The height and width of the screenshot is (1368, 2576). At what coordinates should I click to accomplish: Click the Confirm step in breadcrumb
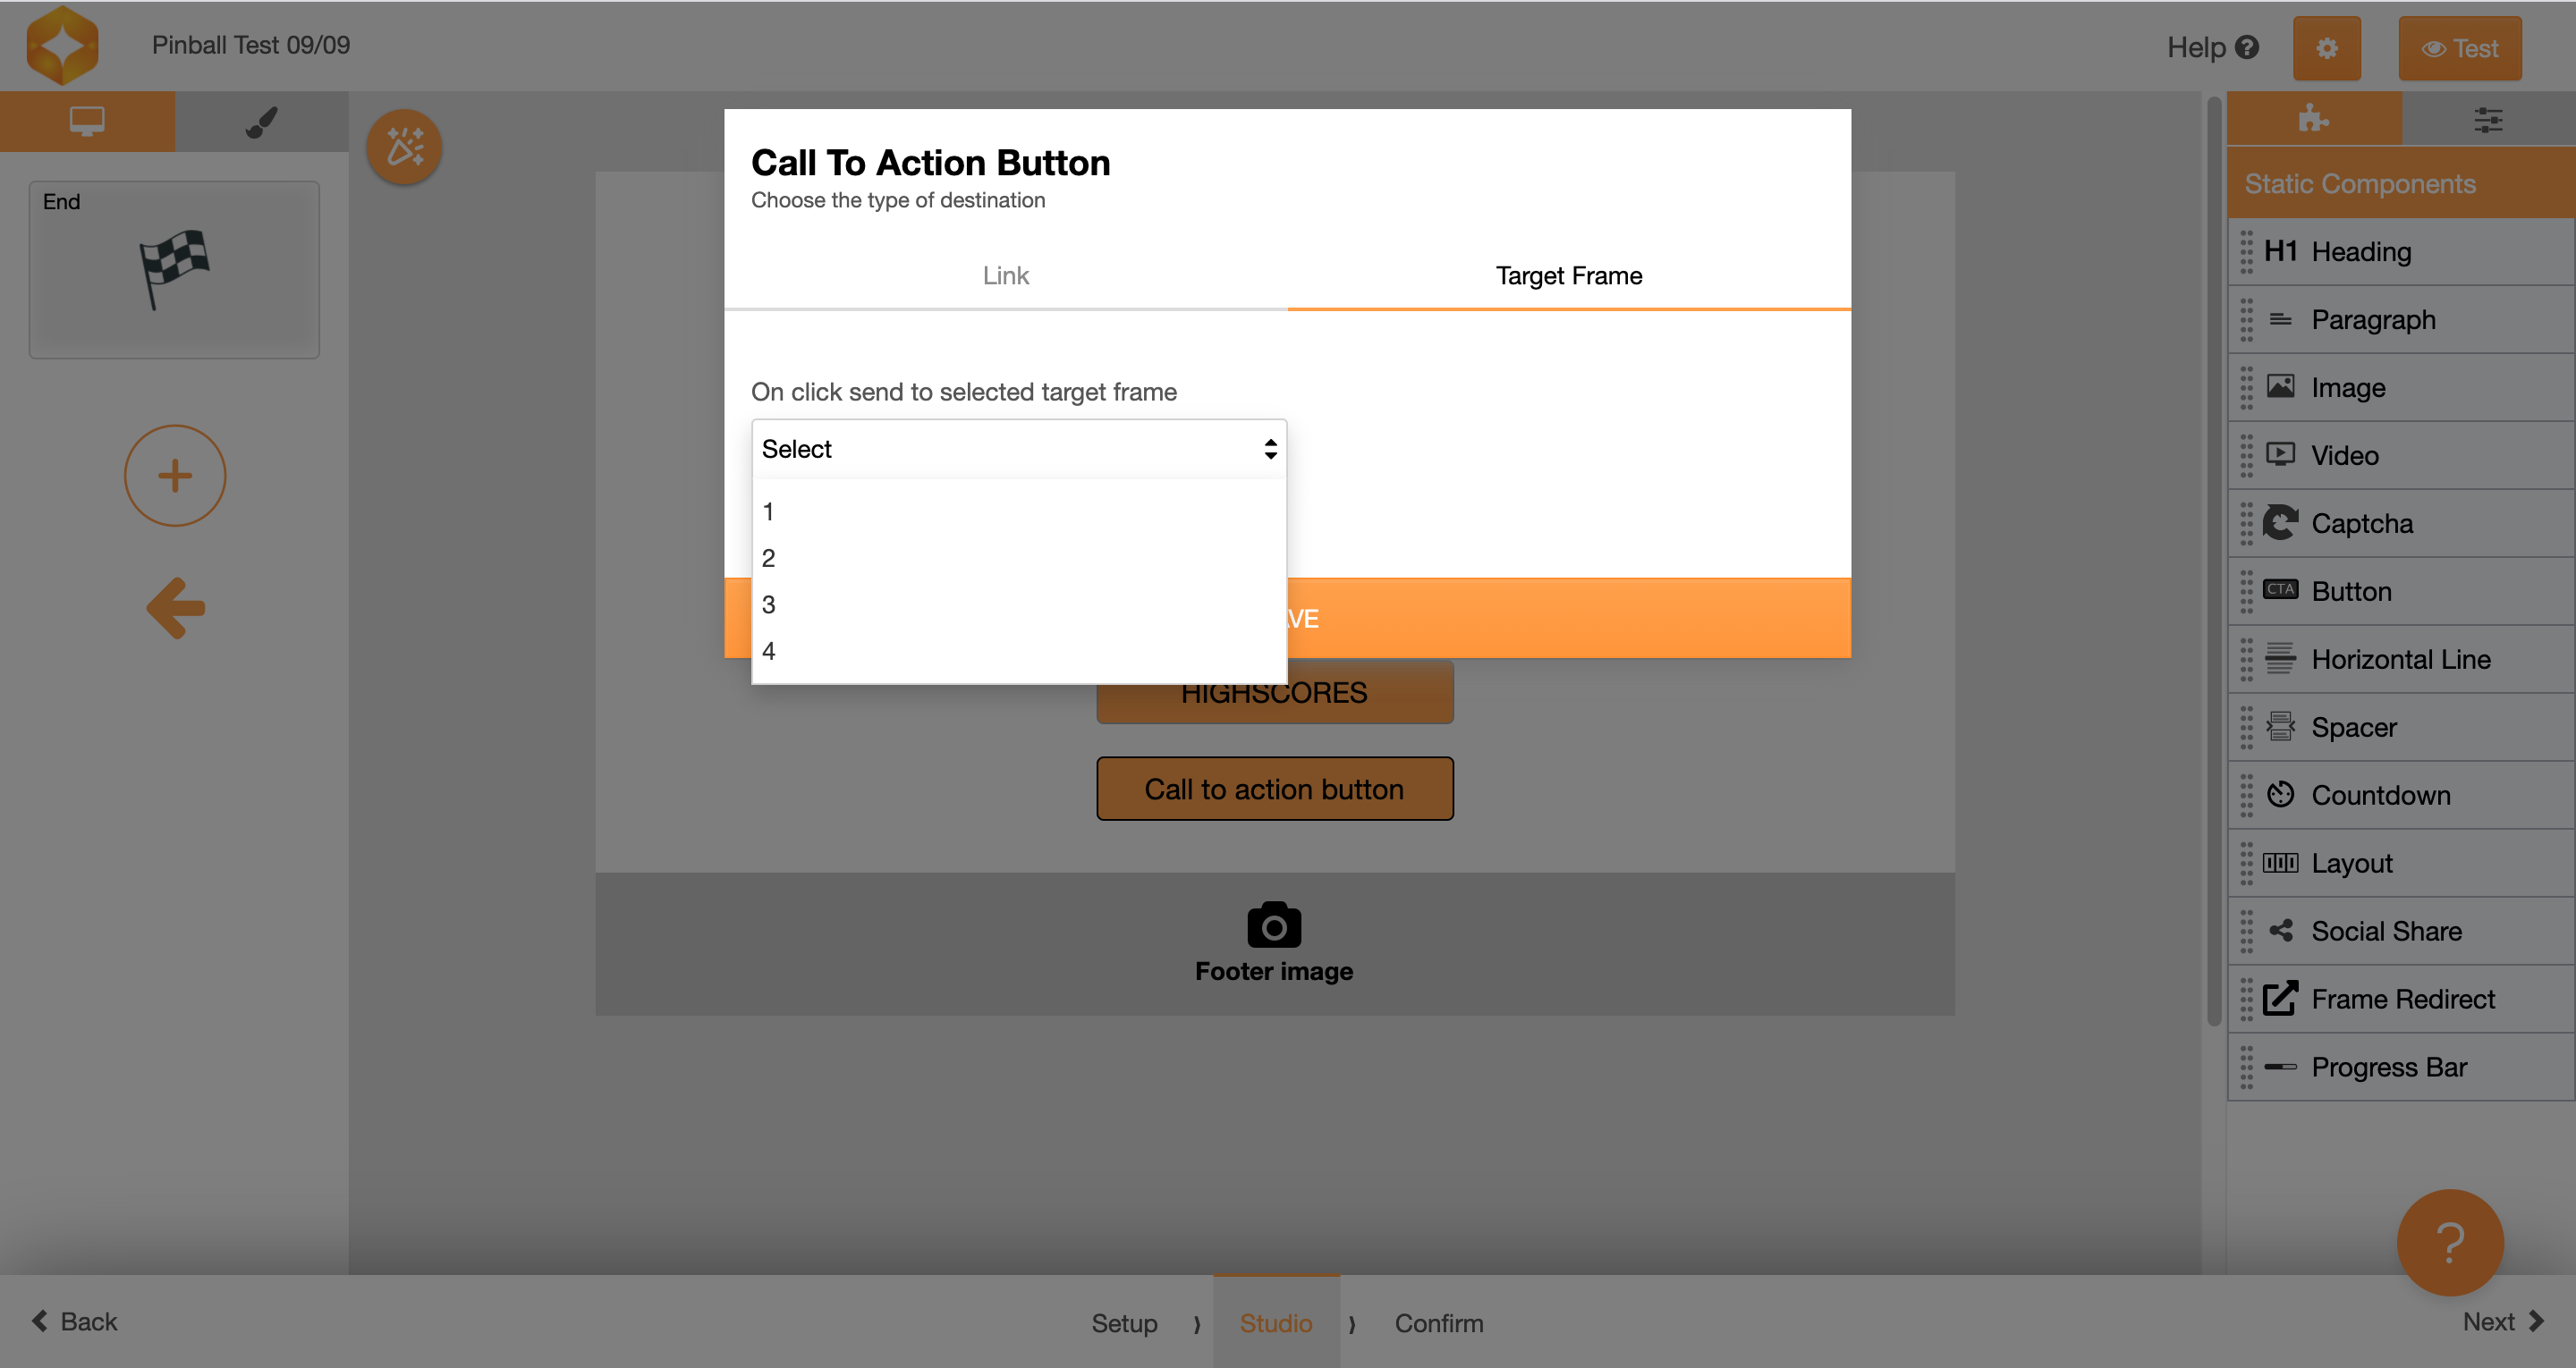click(1438, 1323)
